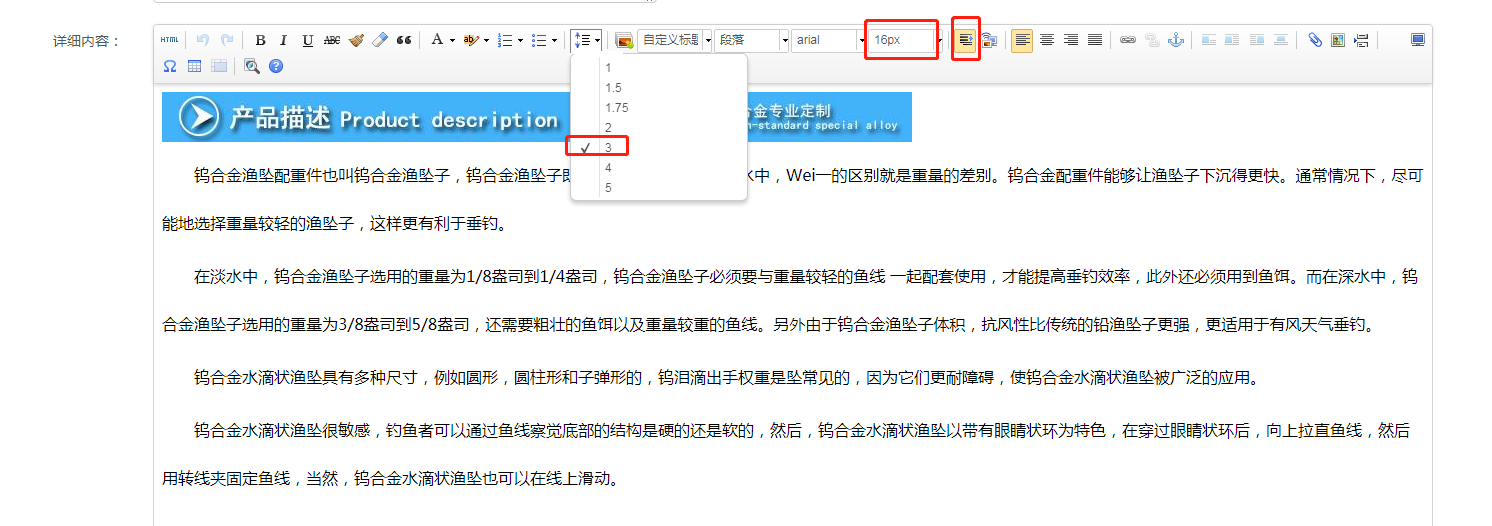Image resolution: width=1492 pixels, height=526 pixels.
Task: Undo the last edit
Action: [203, 40]
